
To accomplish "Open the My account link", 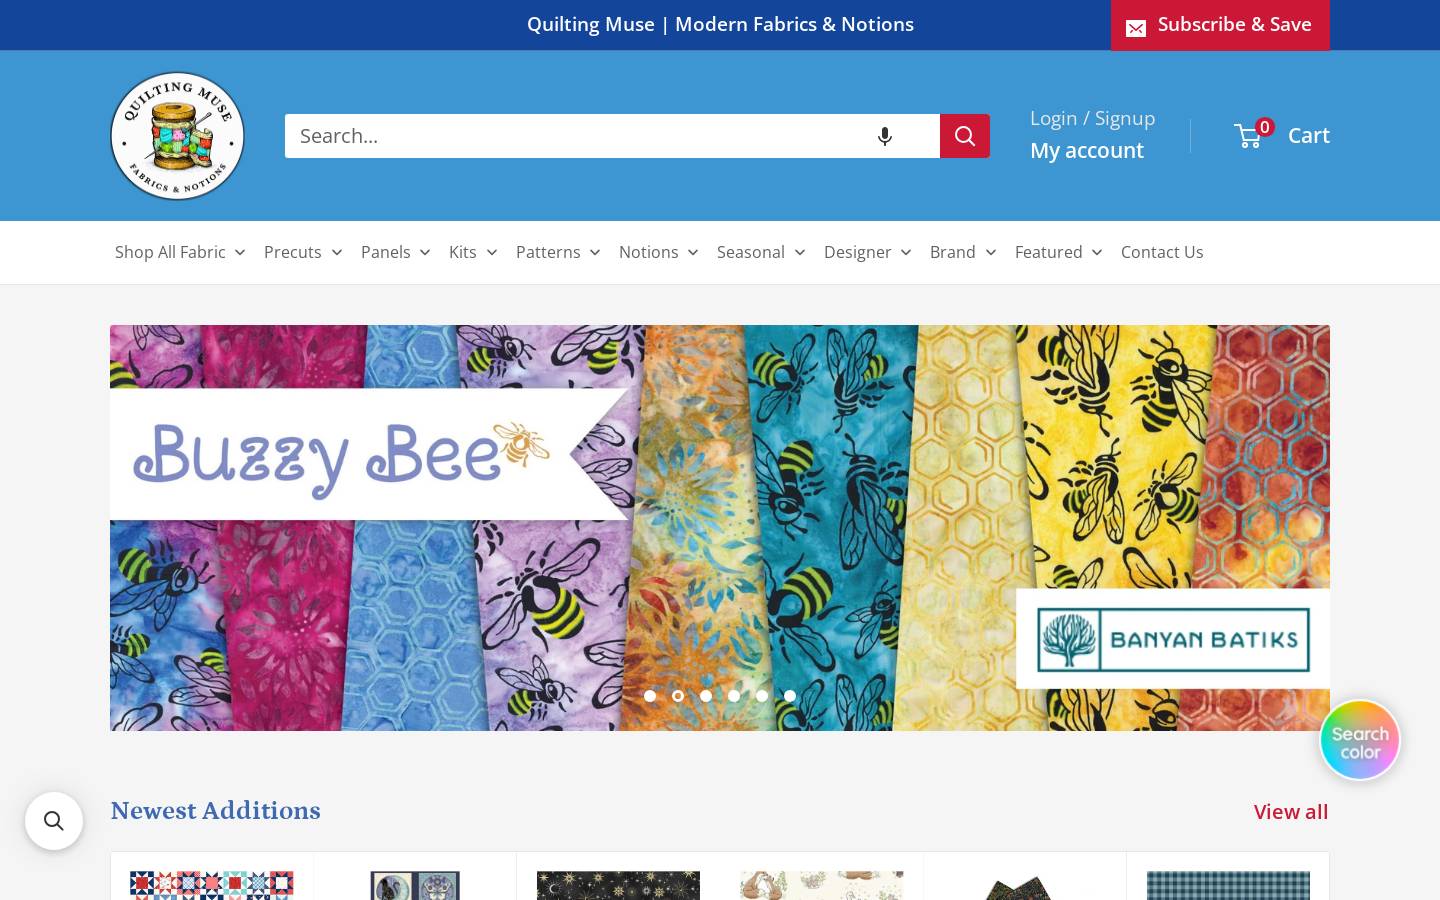I will 1087,151.
